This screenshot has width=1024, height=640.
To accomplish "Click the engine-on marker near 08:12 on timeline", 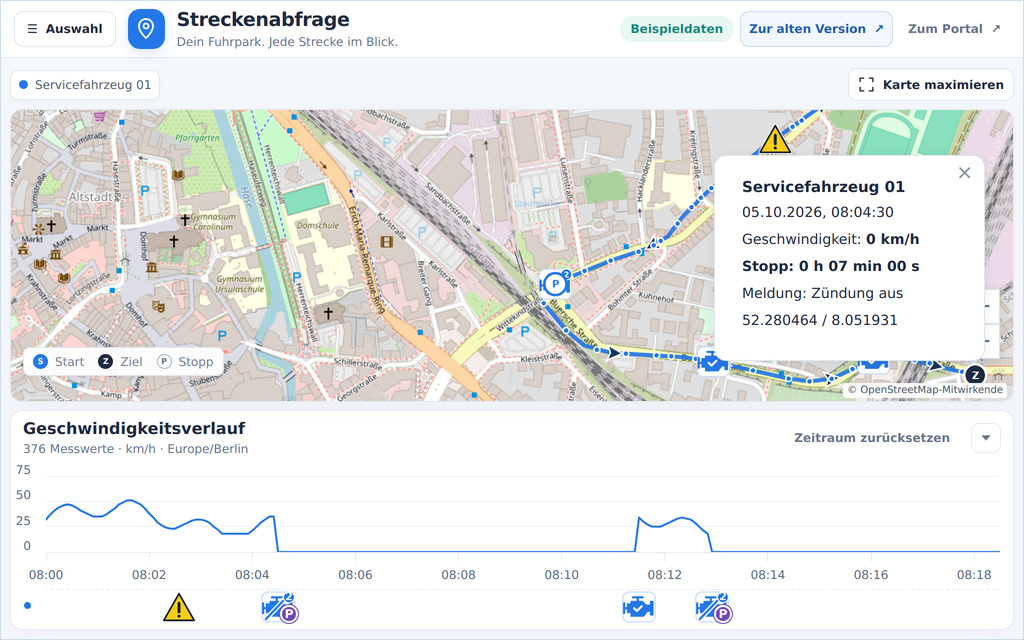I will click(x=639, y=607).
